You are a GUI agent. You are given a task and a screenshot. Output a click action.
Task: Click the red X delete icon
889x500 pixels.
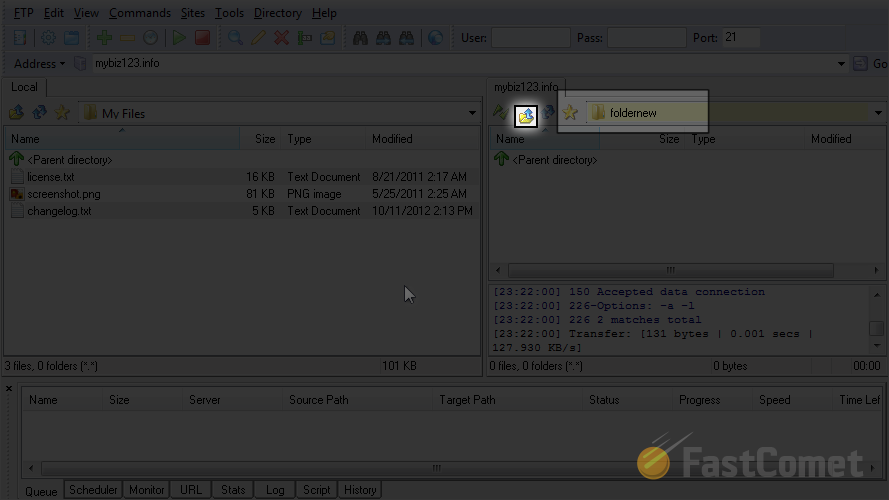[x=281, y=38]
